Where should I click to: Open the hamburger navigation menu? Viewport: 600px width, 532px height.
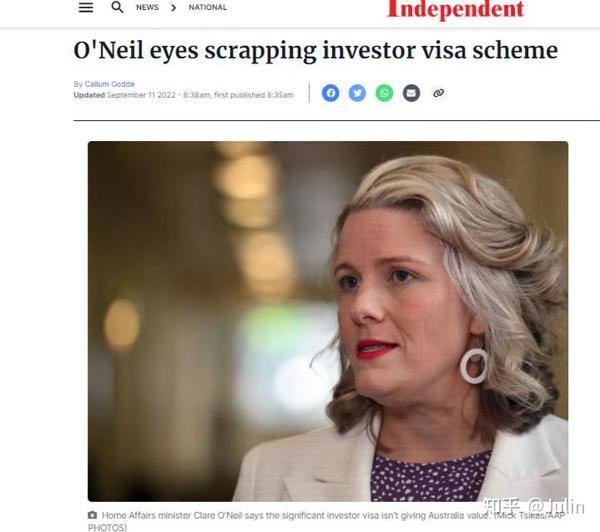point(86,7)
